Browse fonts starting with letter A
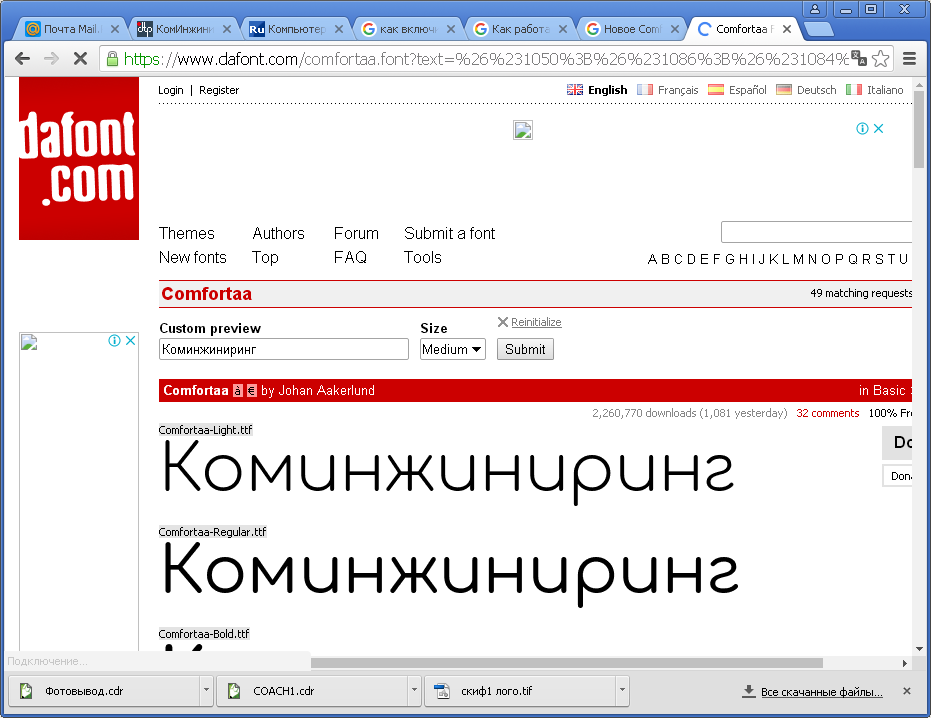The height and width of the screenshot is (718, 931). (652, 259)
